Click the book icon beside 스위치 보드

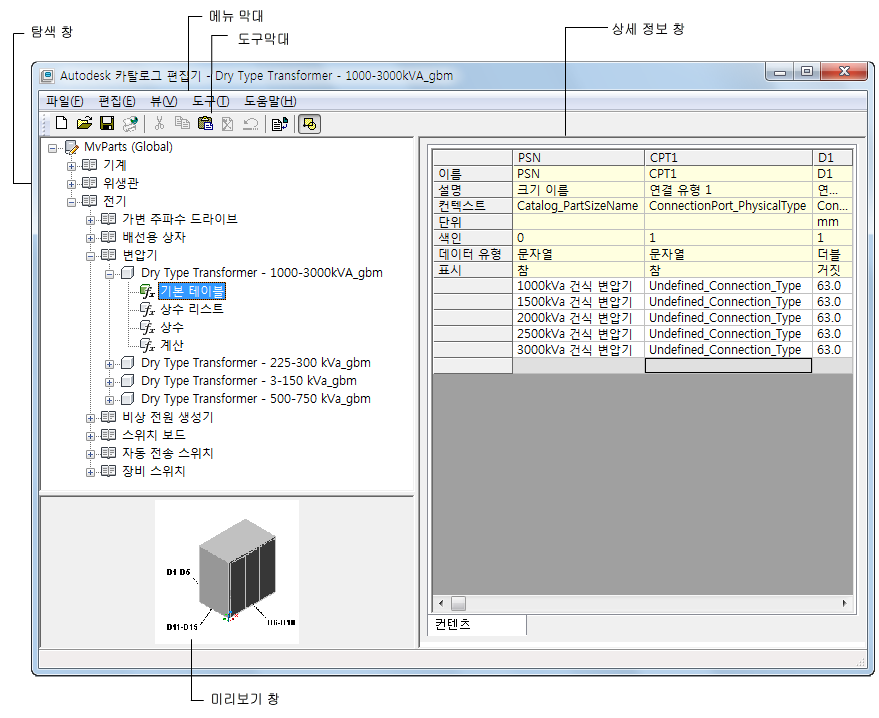[x=108, y=435]
